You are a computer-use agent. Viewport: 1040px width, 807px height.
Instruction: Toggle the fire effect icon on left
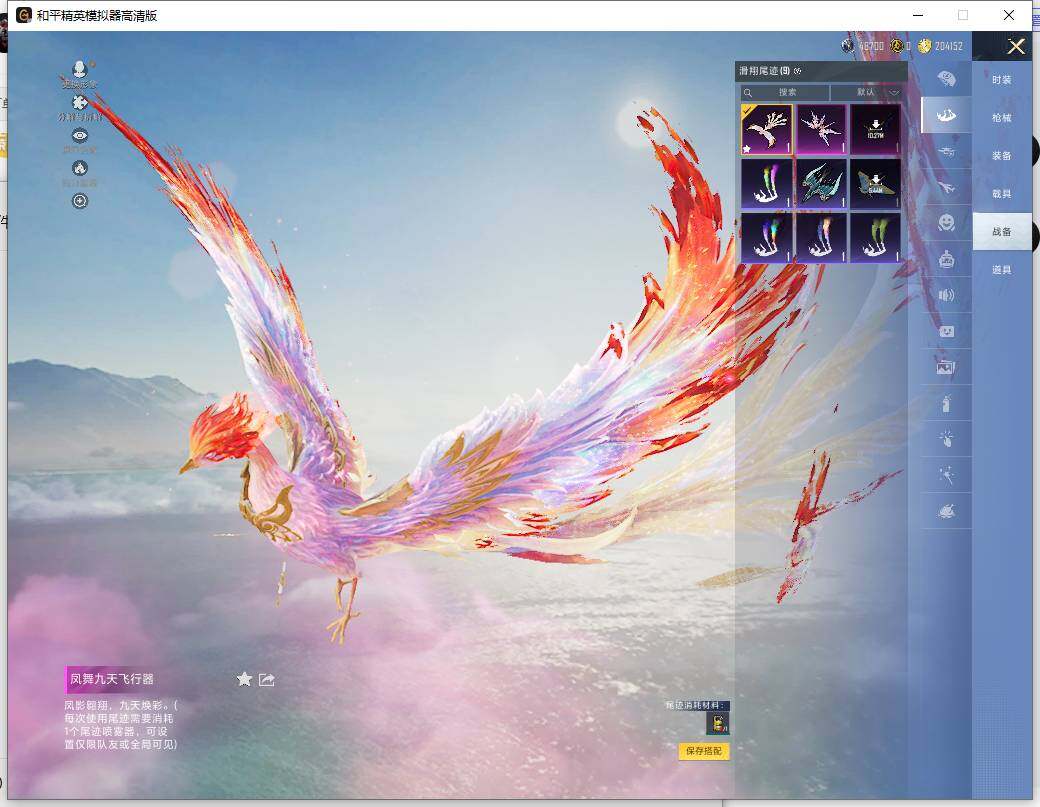(80, 168)
